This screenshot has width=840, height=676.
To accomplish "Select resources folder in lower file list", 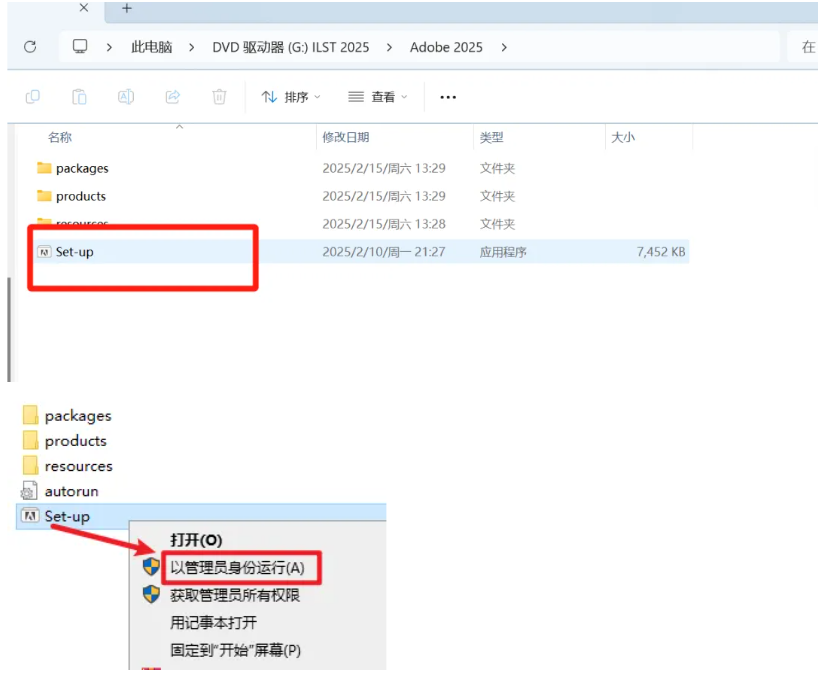I will (x=79, y=466).
